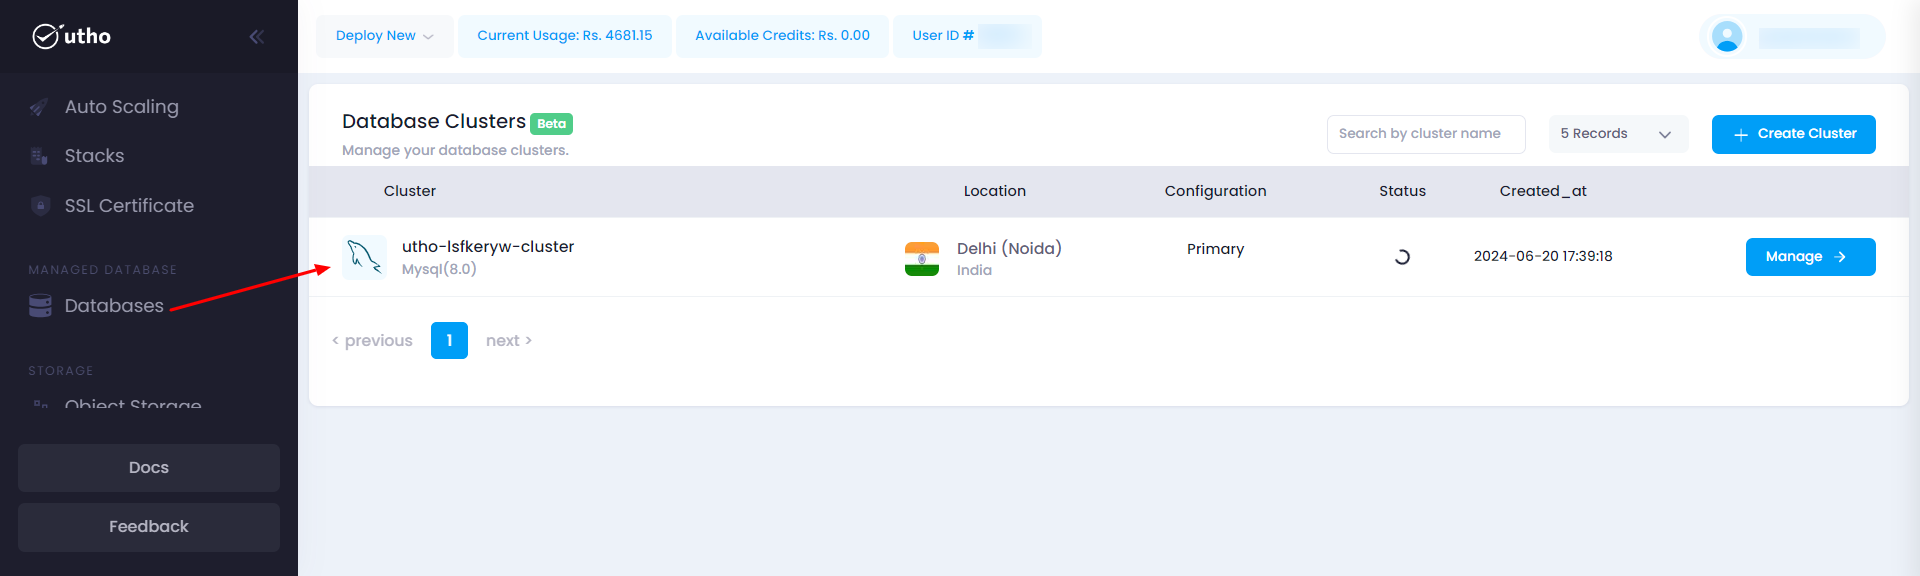Click the Create Cluster button

1793,134
